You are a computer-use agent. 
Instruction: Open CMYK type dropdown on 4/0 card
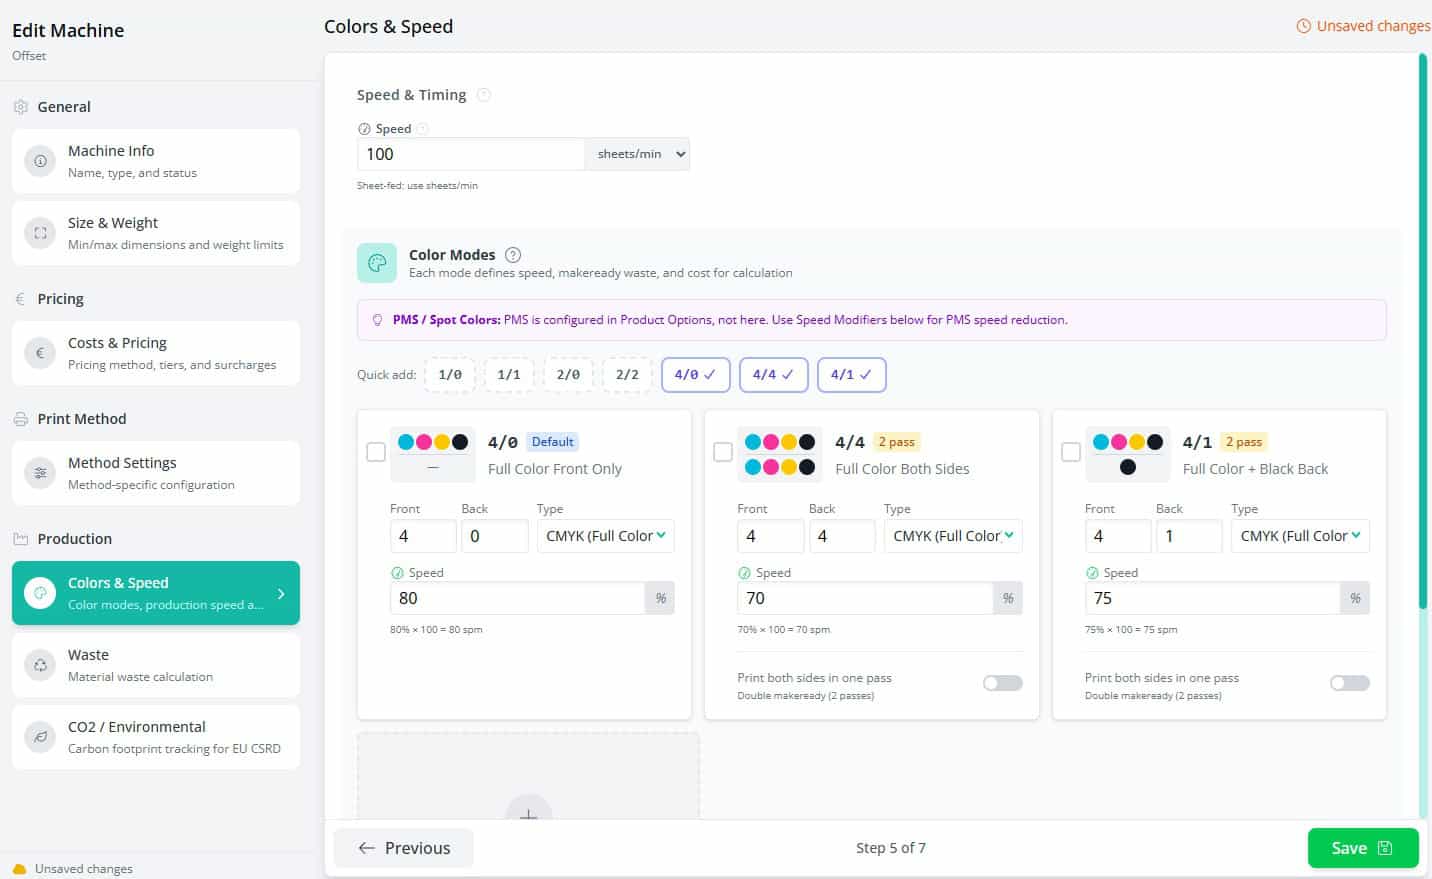605,535
